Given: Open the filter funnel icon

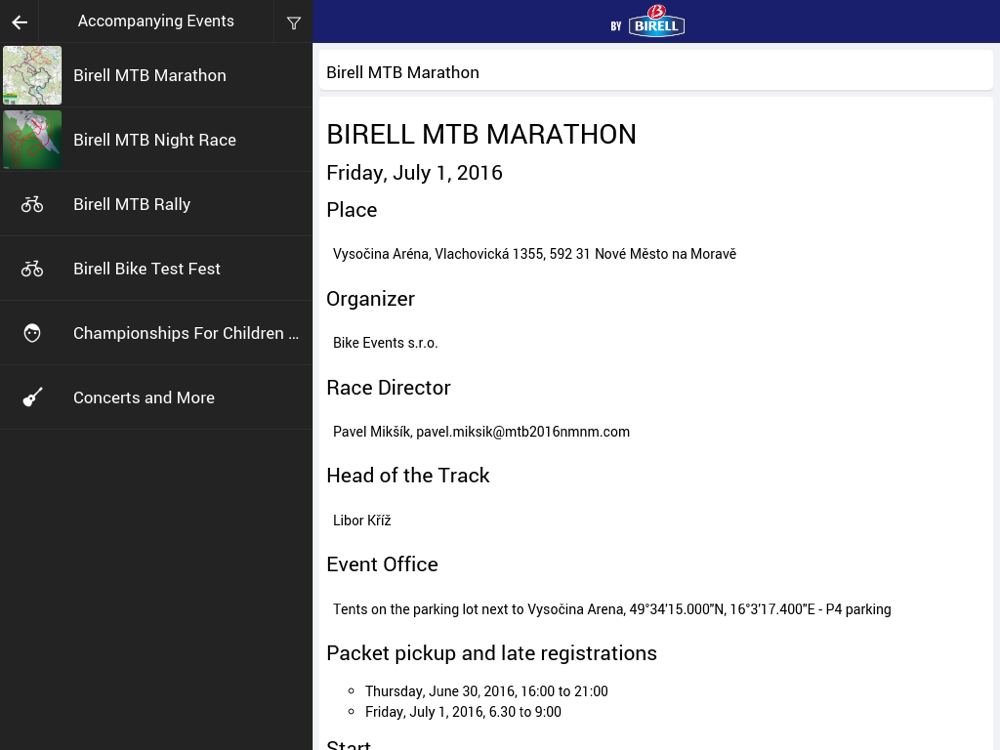Looking at the screenshot, I should click(x=293, y=23).
